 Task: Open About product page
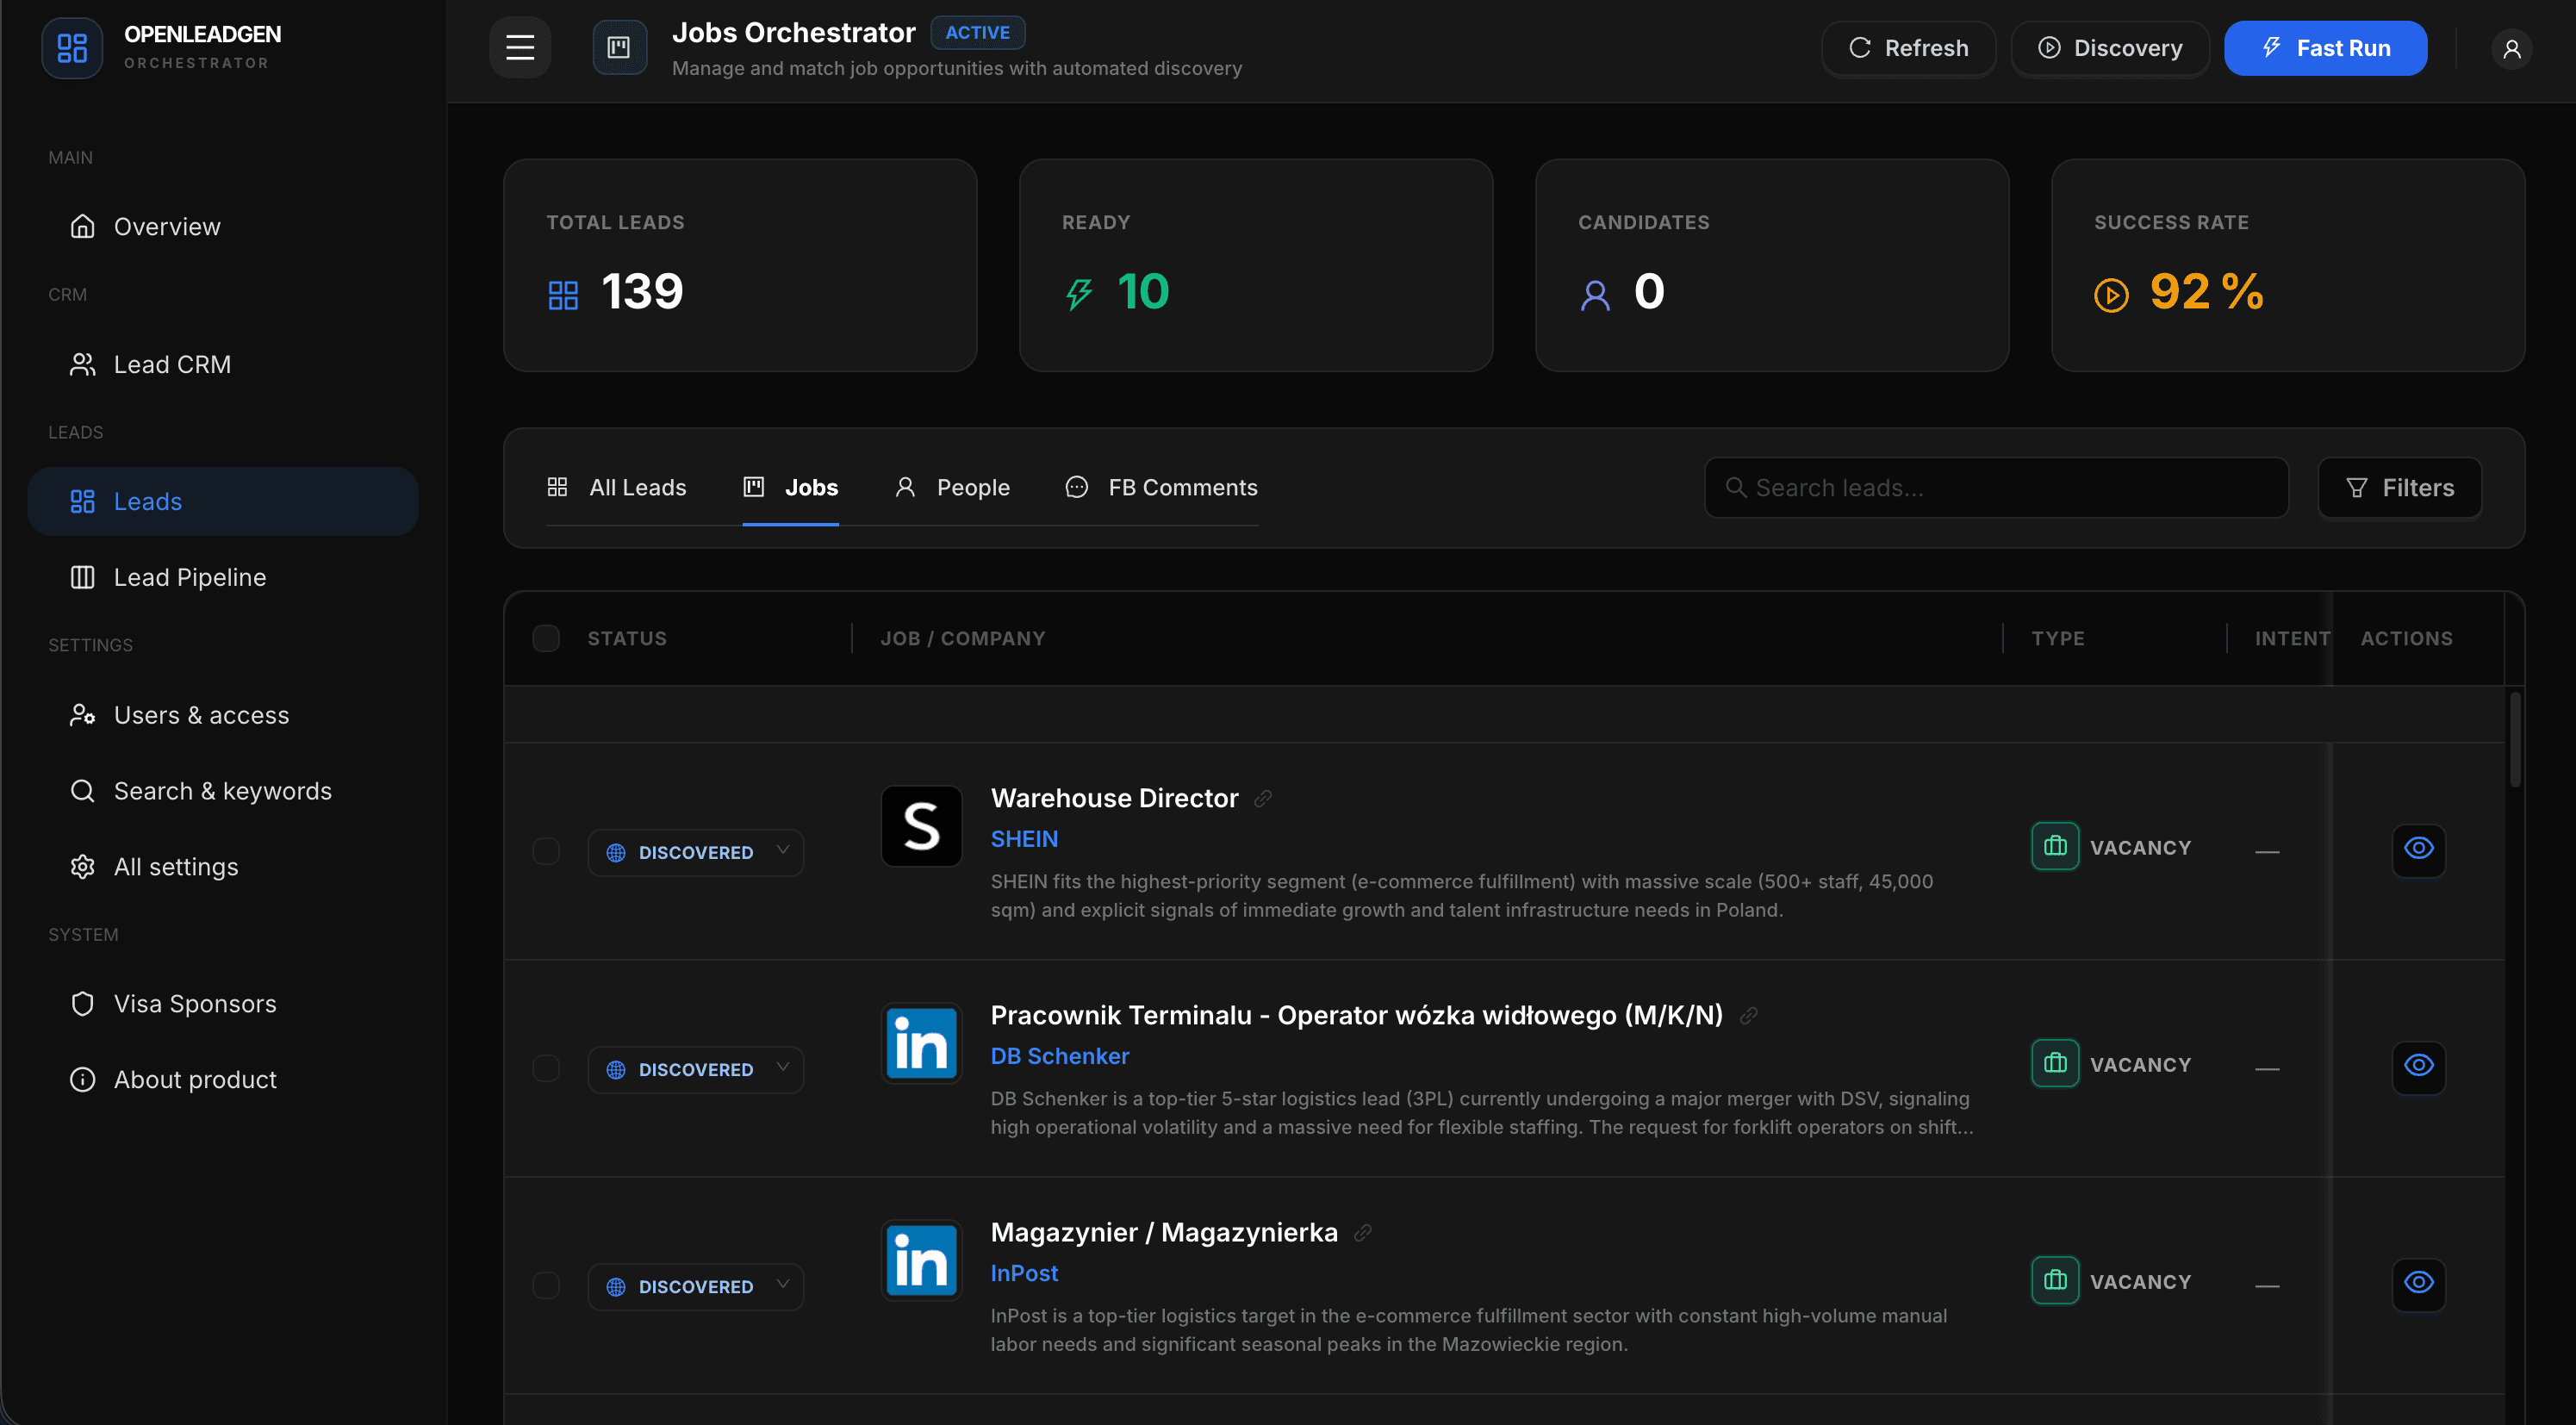[222, 1079]
